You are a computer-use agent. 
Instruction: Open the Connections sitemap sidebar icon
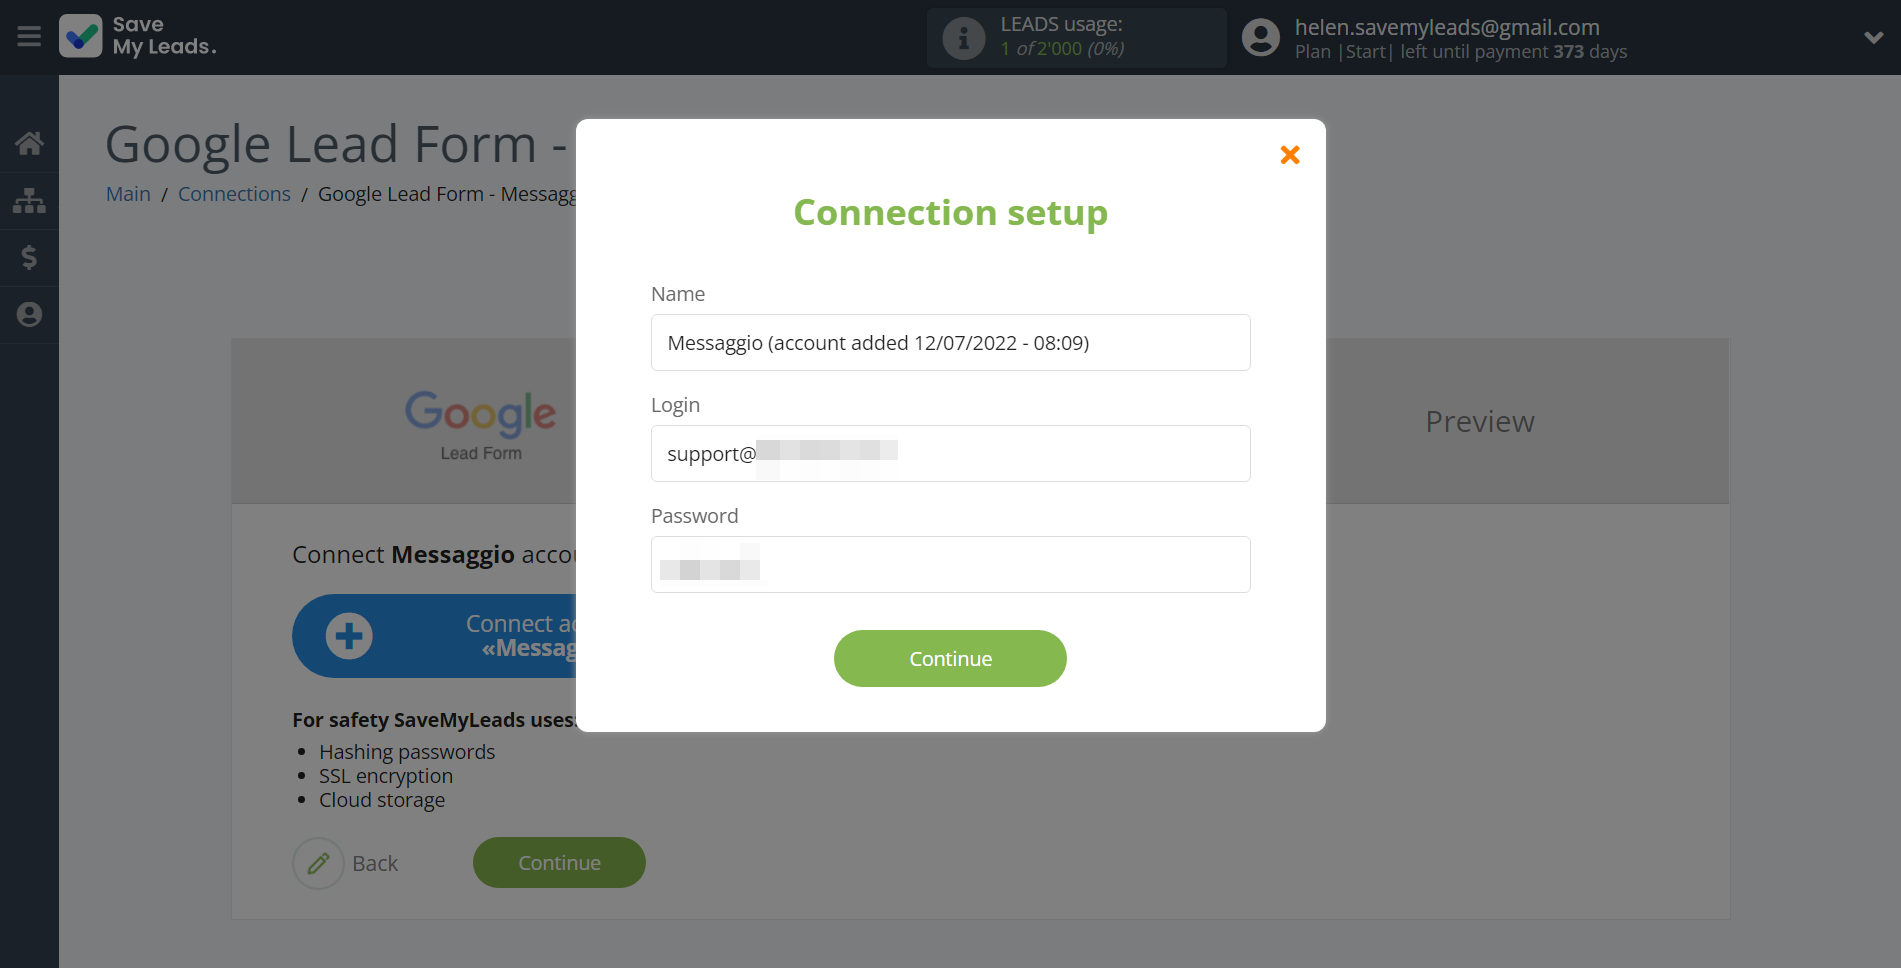coord(29,201)
